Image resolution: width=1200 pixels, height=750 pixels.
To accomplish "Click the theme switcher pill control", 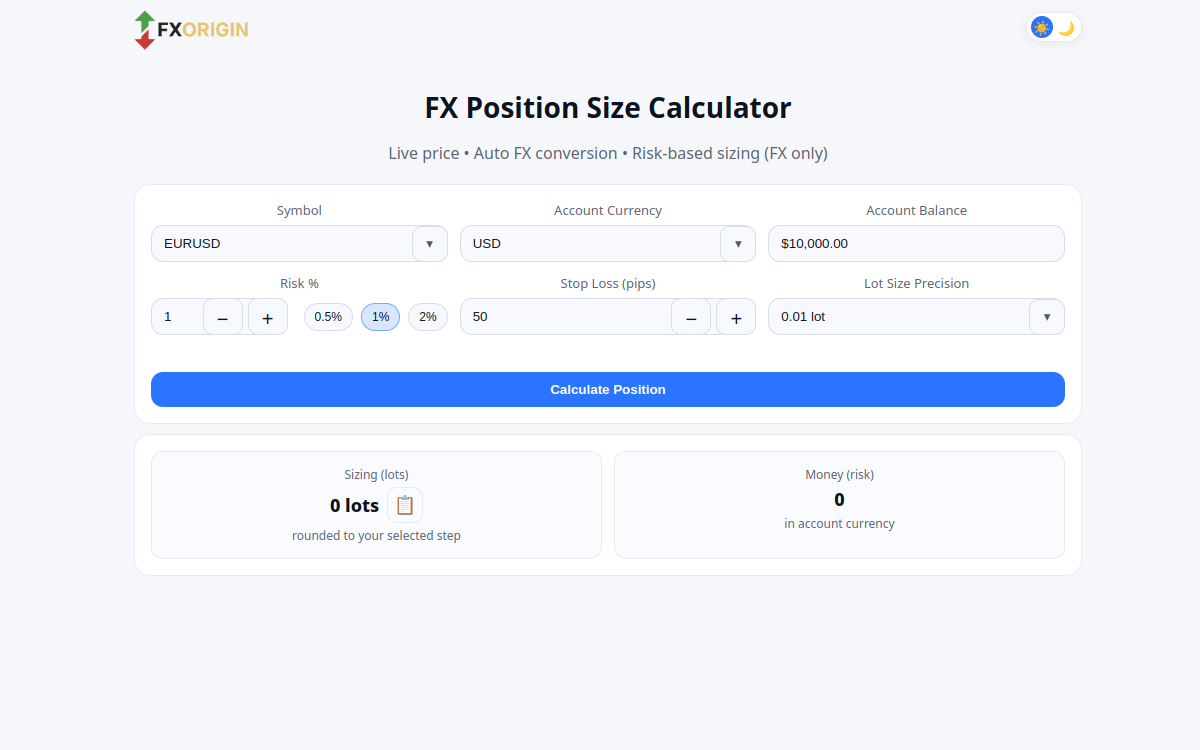I will click(x=1054, y=27).
